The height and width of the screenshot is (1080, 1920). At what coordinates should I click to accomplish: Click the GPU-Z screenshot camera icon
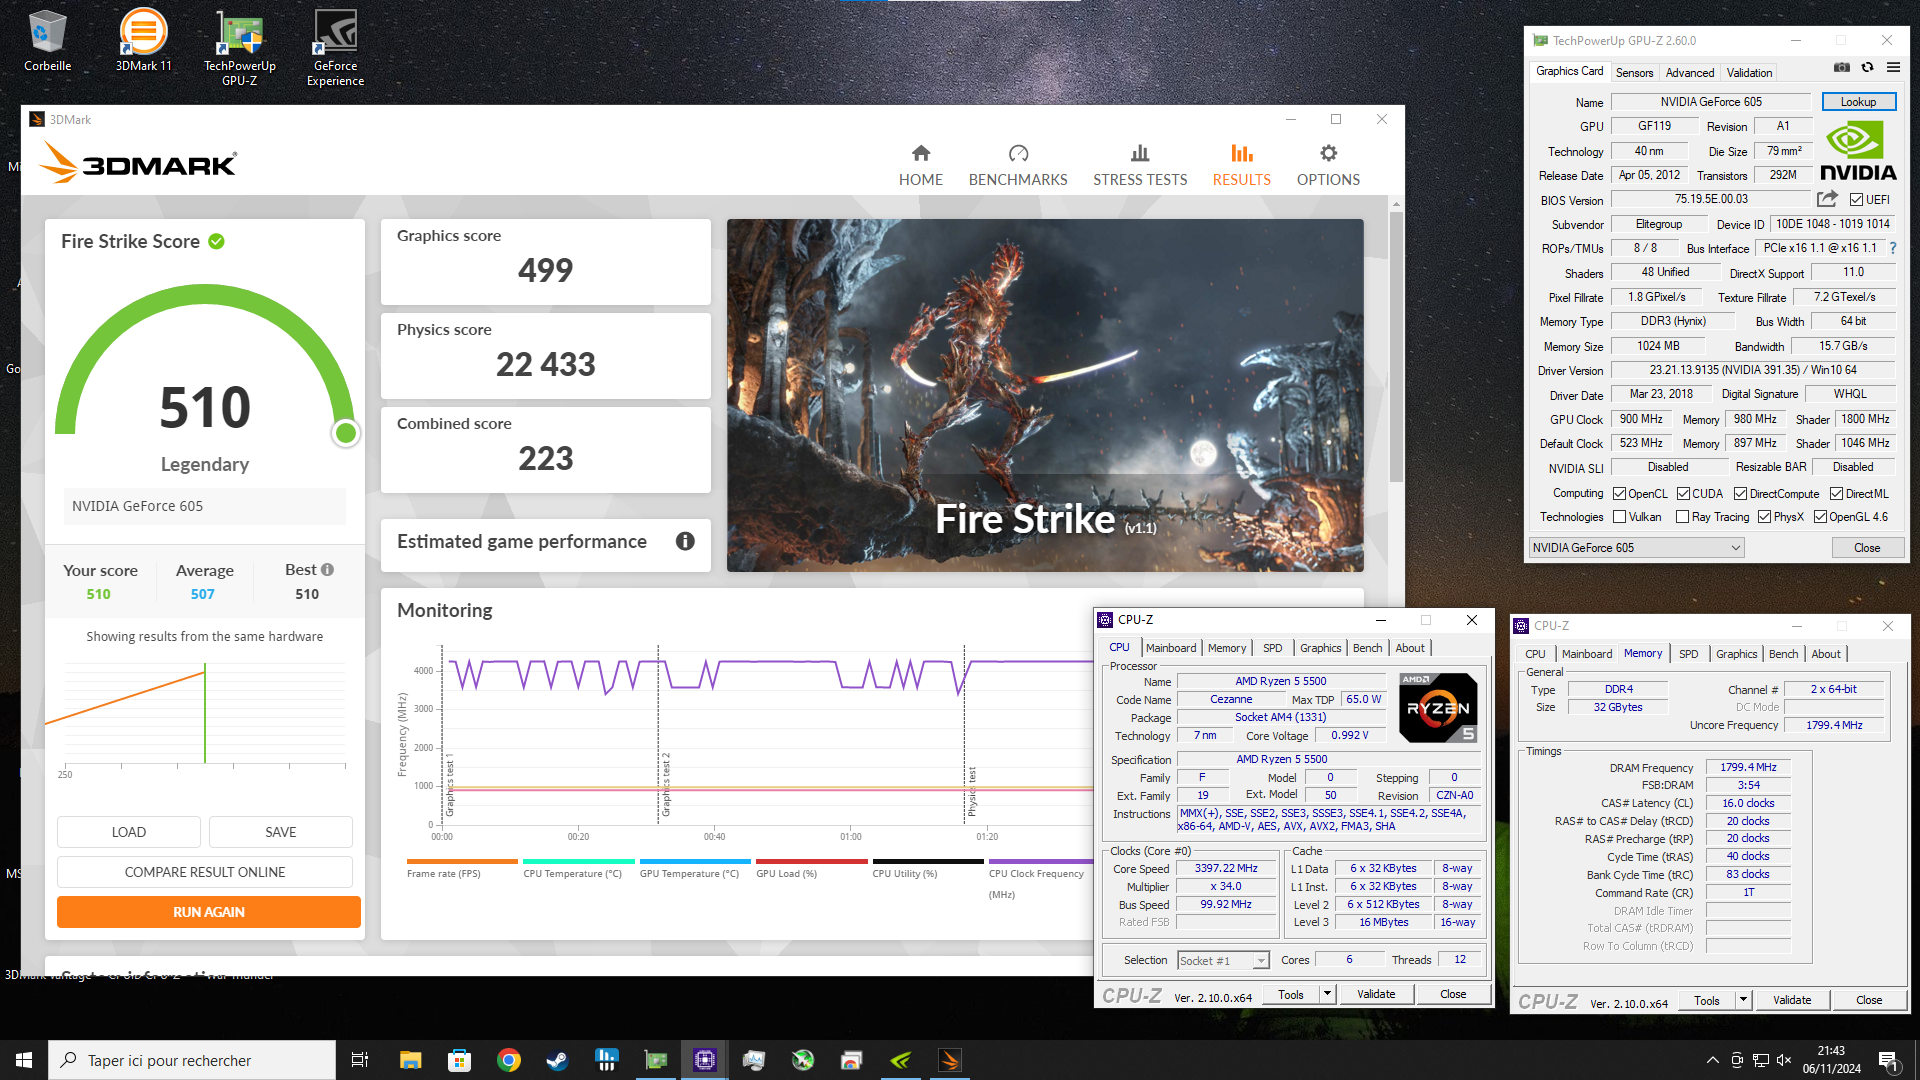[x=1841, y=68]
